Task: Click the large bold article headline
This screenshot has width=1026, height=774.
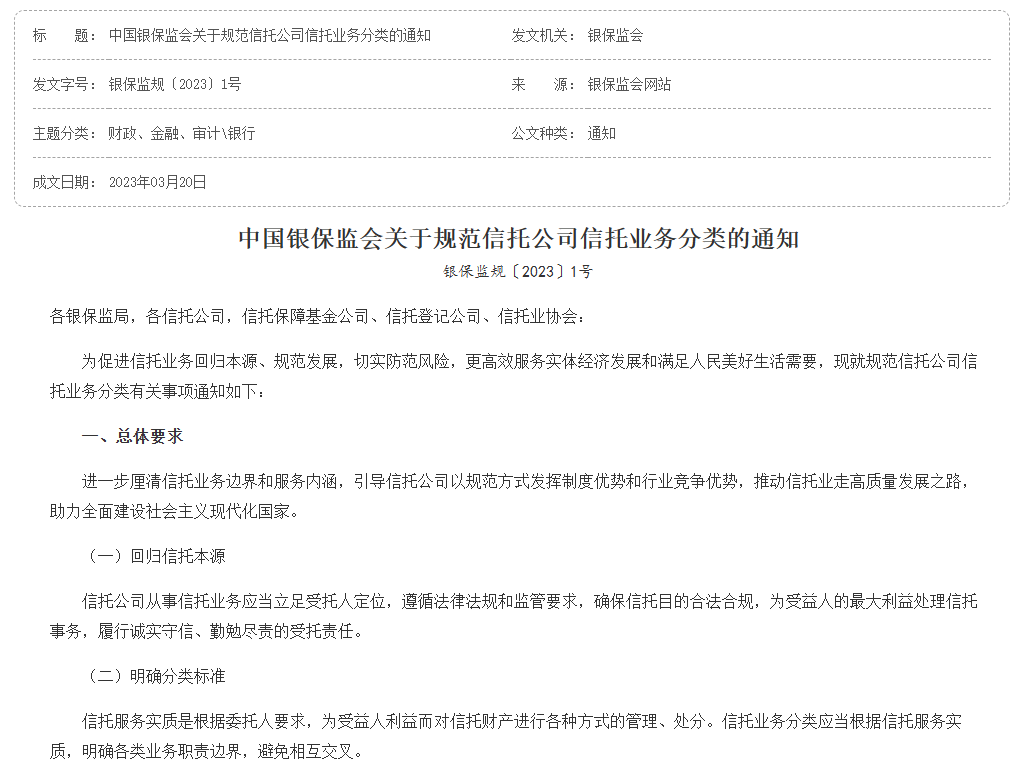Action: [x=518, y=239]
